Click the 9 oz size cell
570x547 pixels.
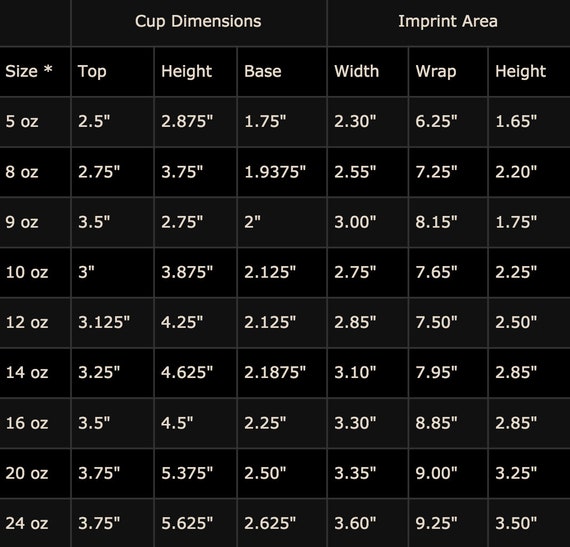tap(35, 222)
